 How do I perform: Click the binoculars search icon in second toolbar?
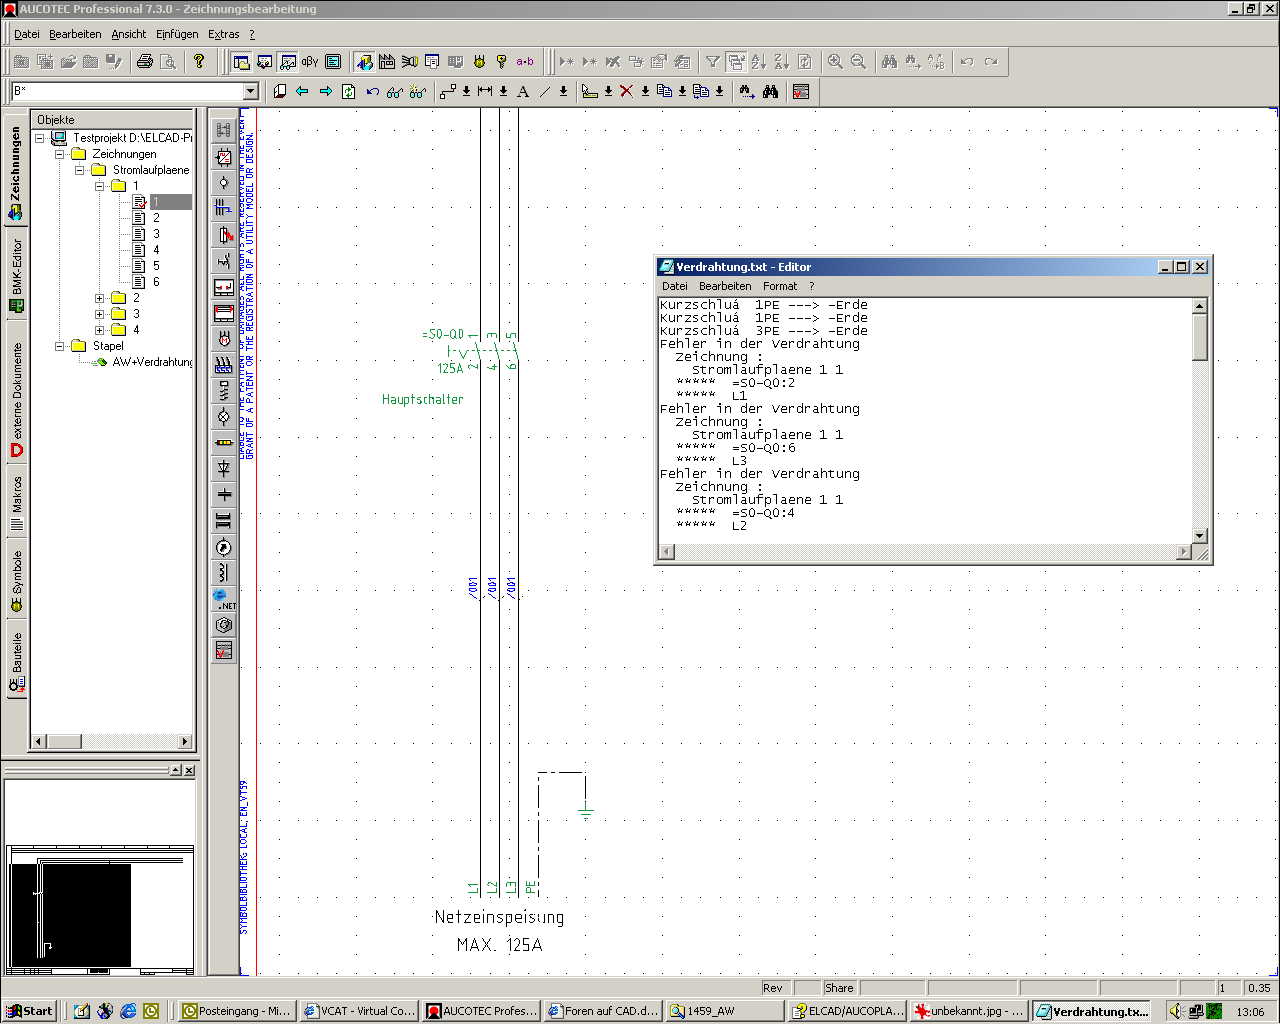pyautogui.click(x=770, y=92)
